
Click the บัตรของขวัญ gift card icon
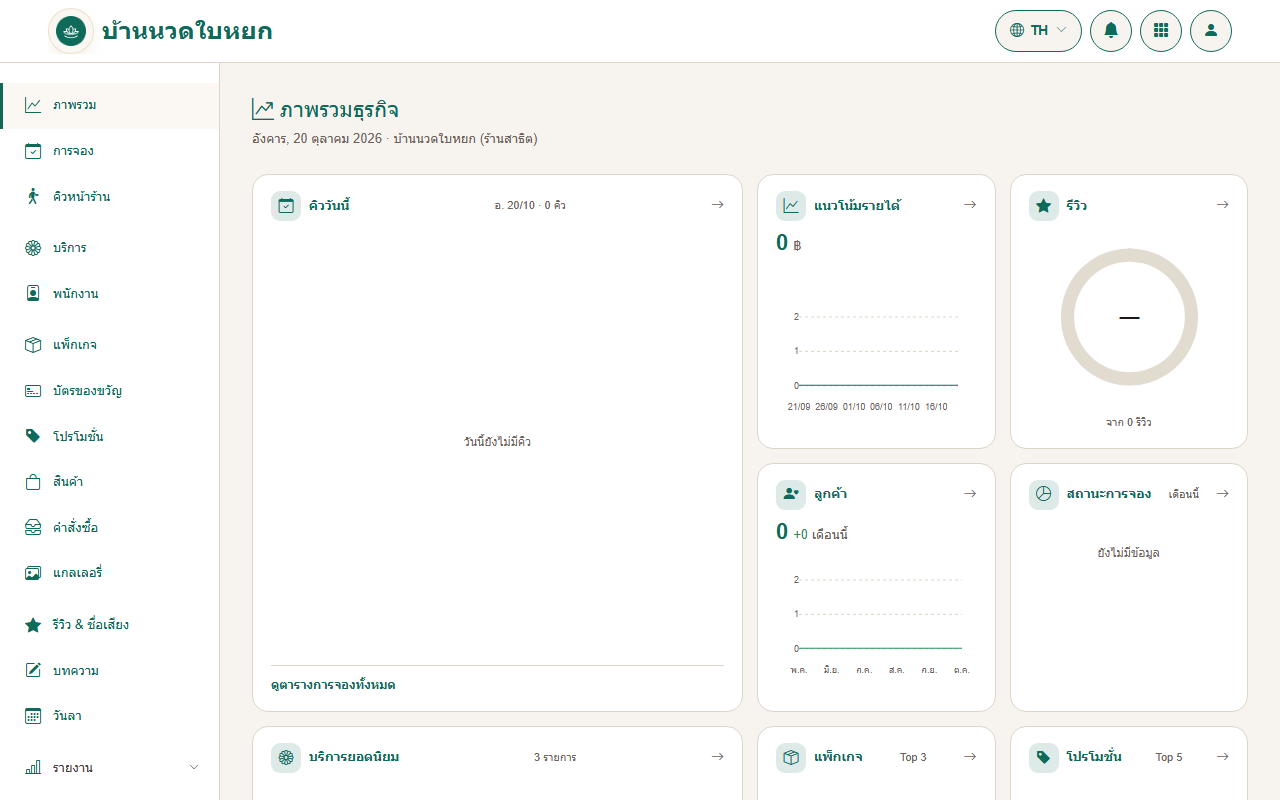33,391
